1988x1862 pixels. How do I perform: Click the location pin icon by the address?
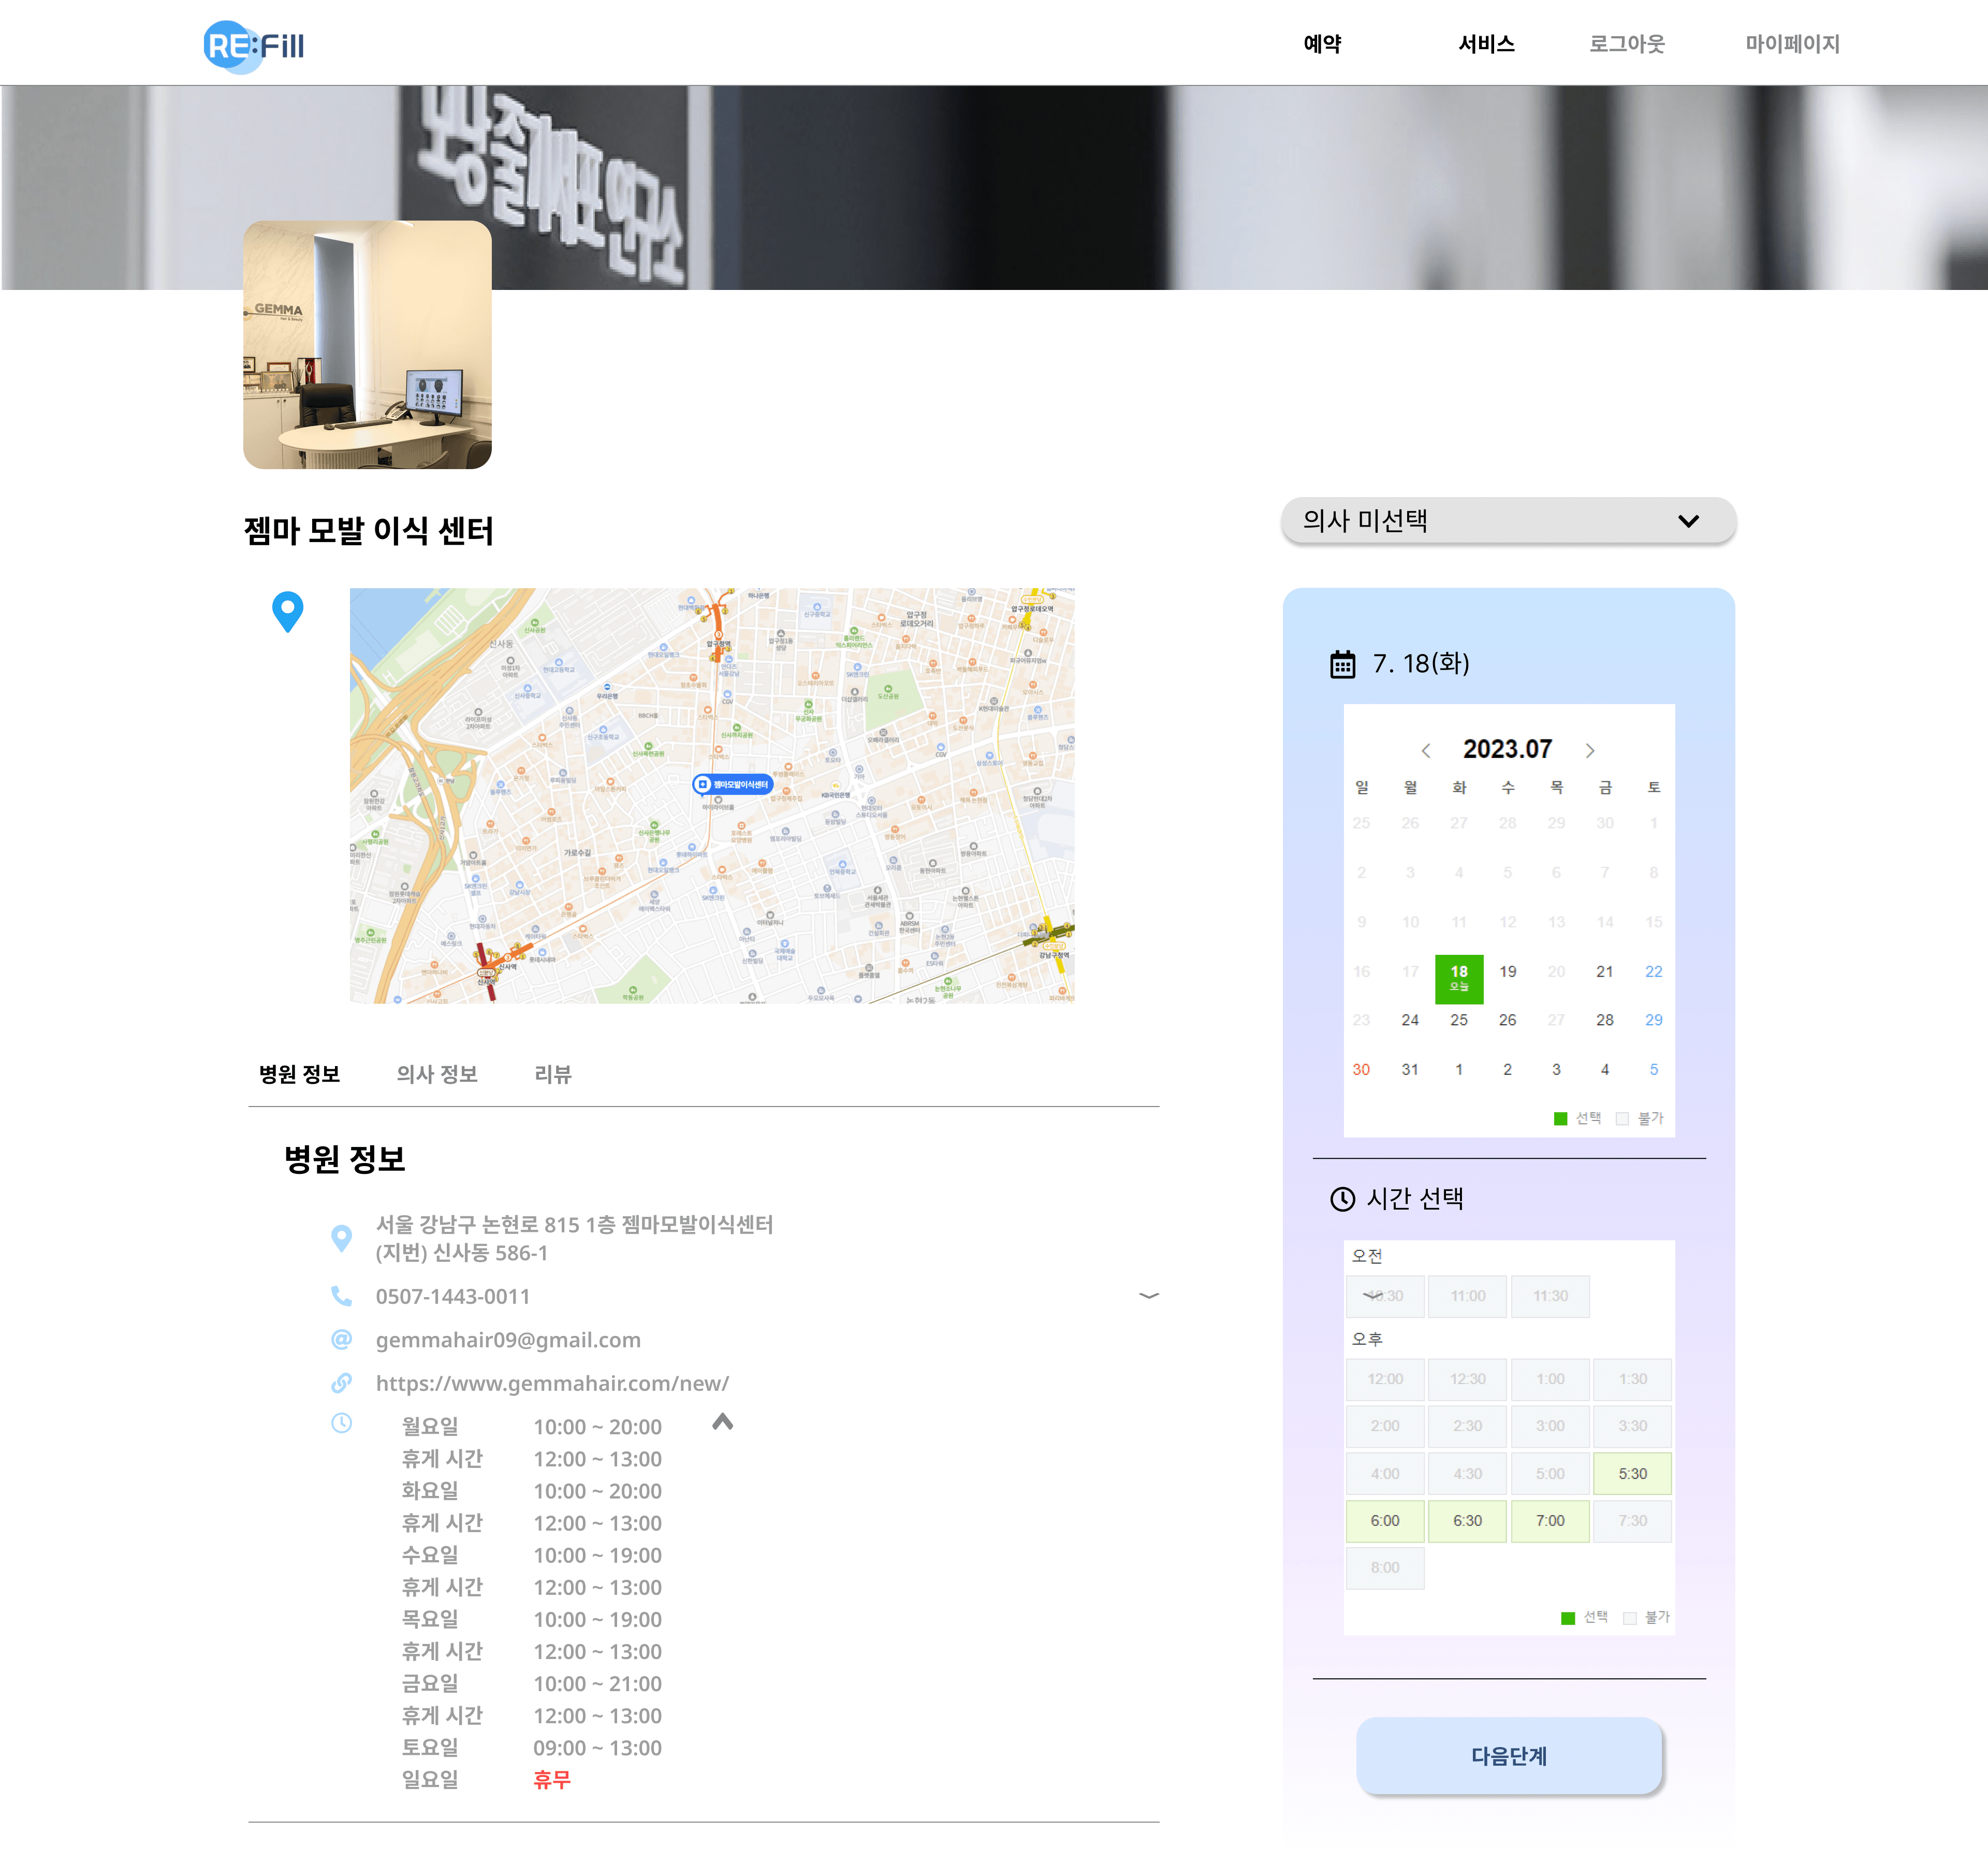tap(341, 1238)
